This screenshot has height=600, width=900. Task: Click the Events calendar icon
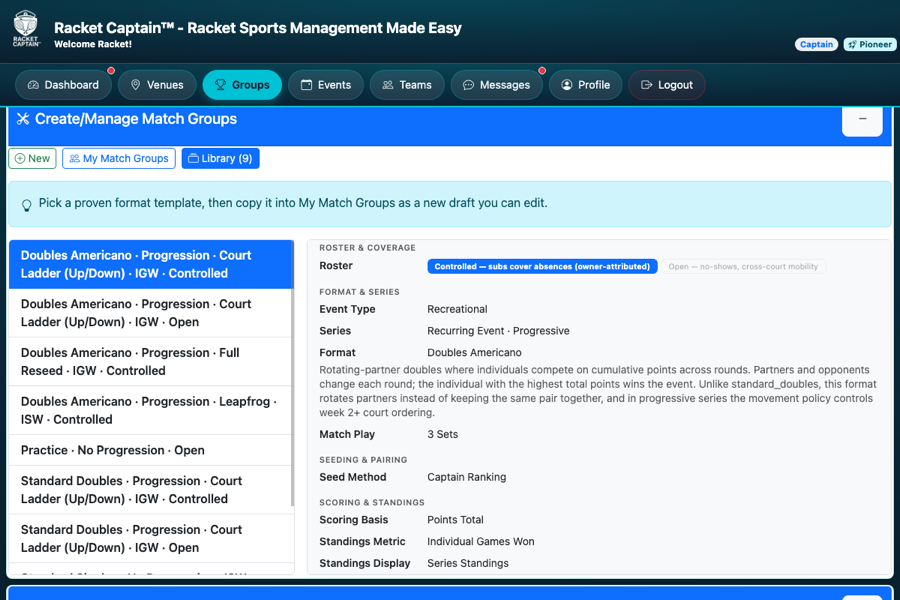pyautogui.click(x=307, y=85)
